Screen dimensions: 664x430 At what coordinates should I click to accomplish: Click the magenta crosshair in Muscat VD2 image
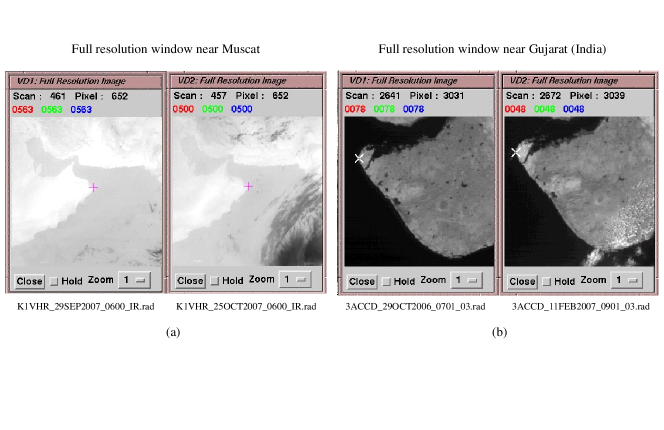click(x=249, y=186)
